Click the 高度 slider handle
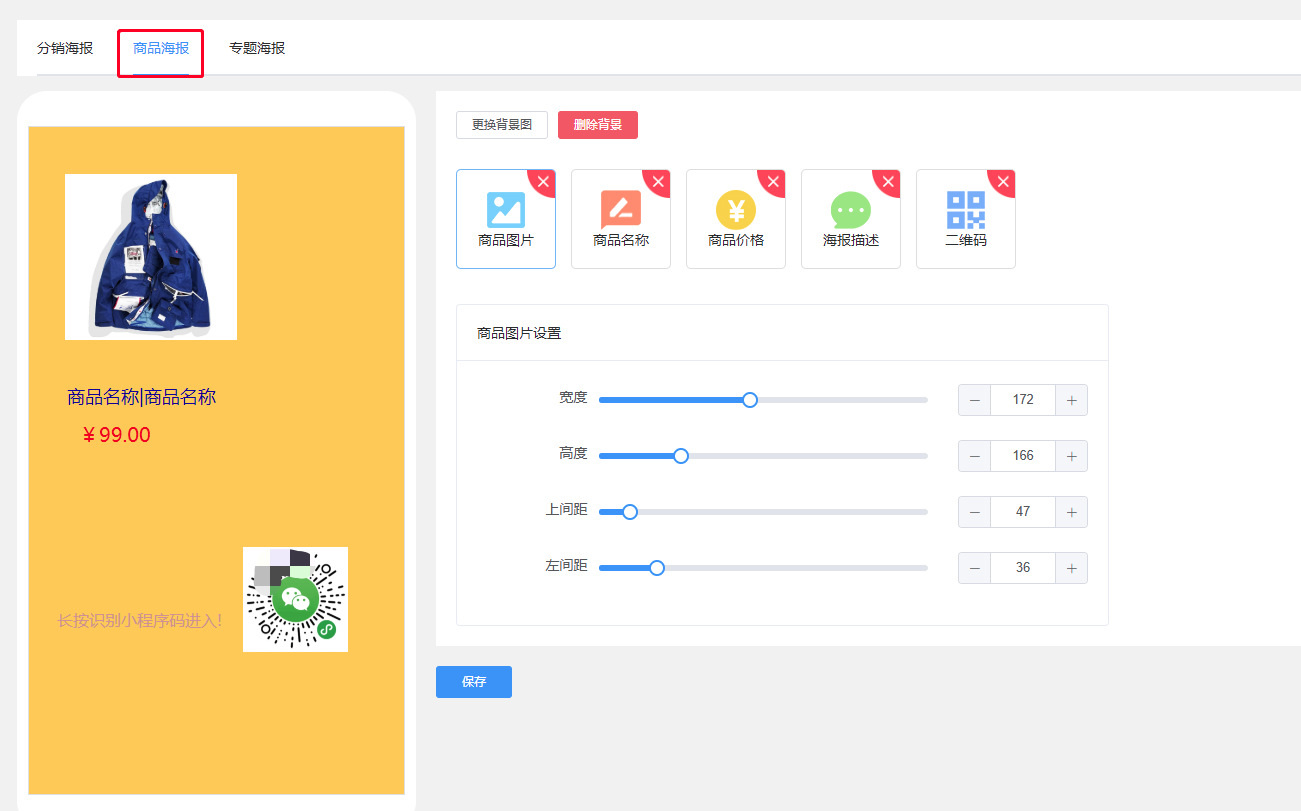Image resolution: width=1301 pixels, height=811 pixels. pyautogui.click(x=681, y=456)
